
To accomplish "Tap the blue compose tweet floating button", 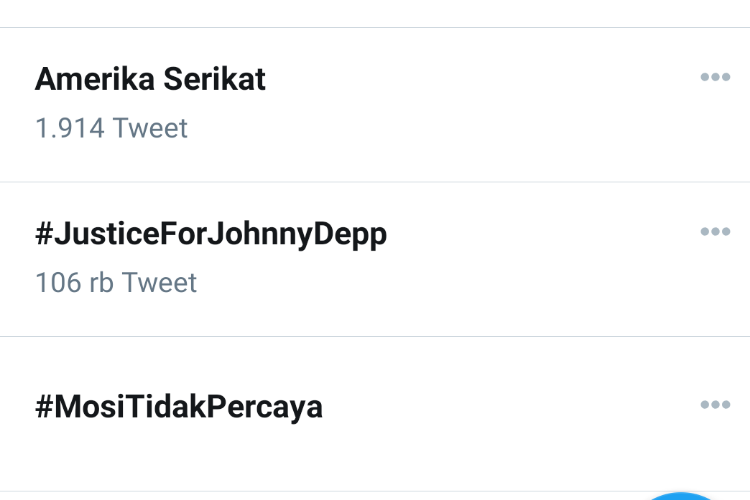I will [x=681, y=496].
